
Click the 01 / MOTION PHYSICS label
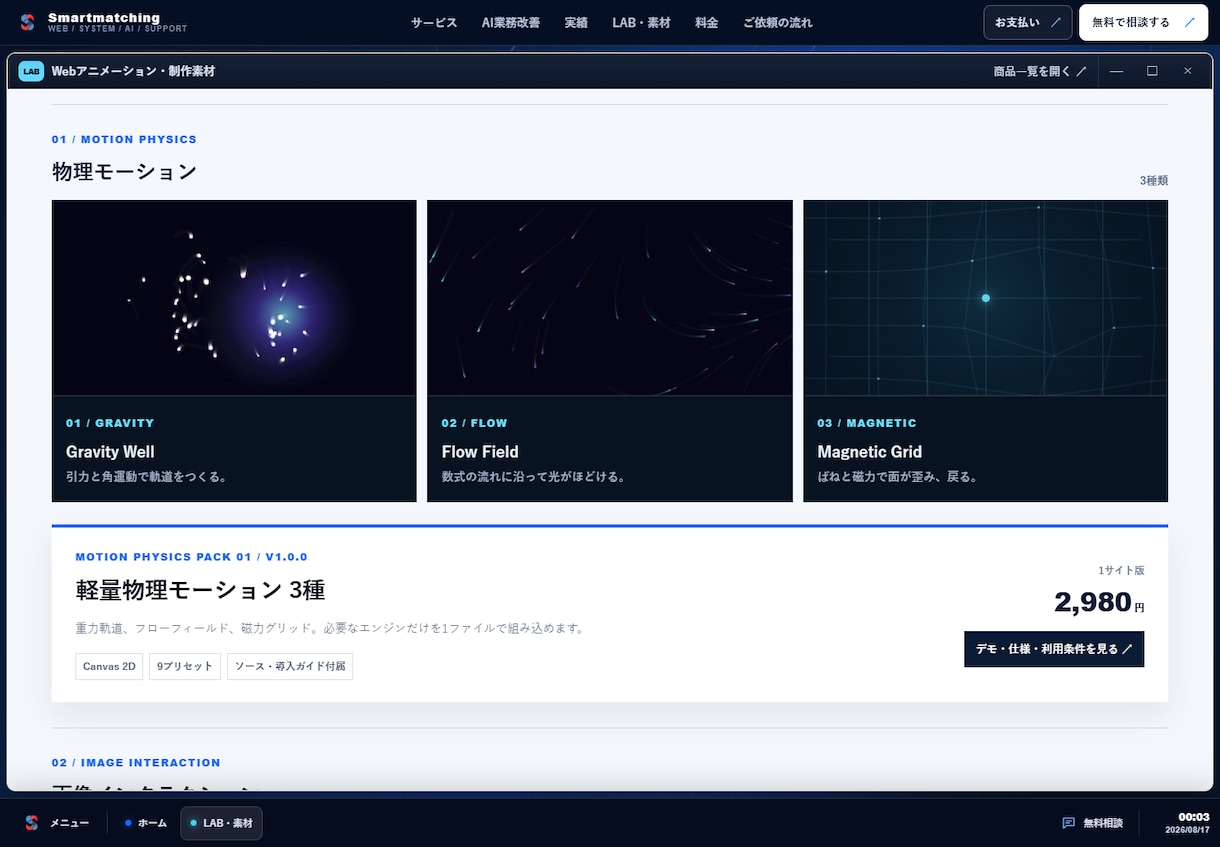[x=124, y=140]
